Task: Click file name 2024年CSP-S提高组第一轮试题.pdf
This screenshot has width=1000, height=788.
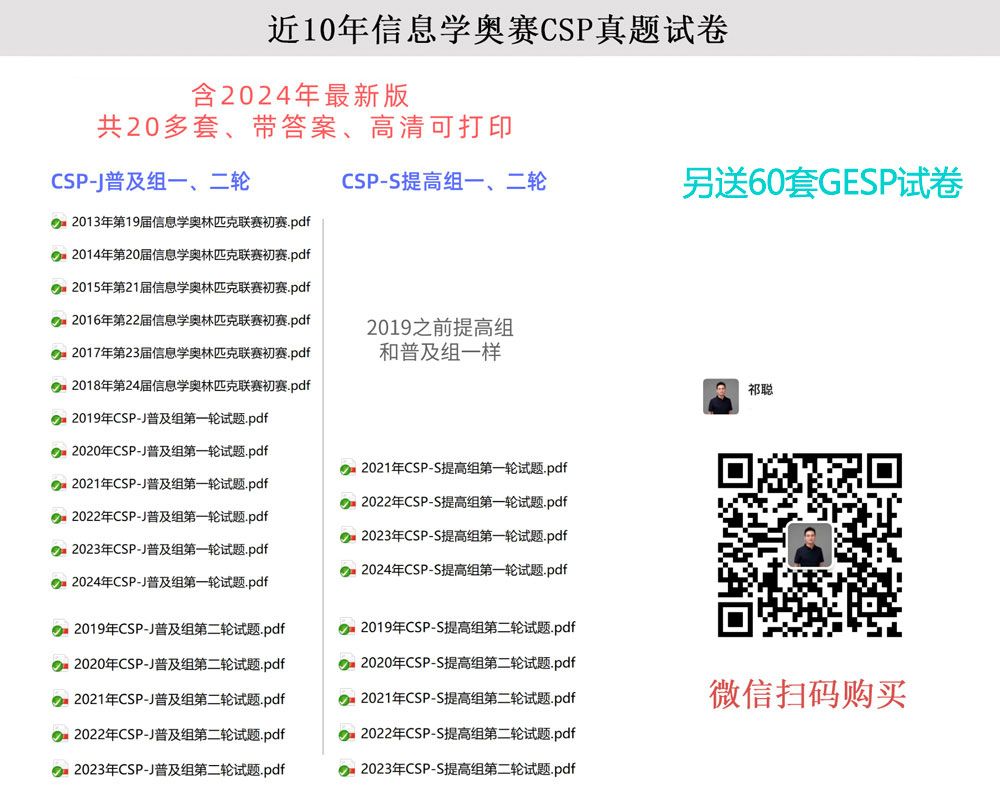Action: (464, 569)
